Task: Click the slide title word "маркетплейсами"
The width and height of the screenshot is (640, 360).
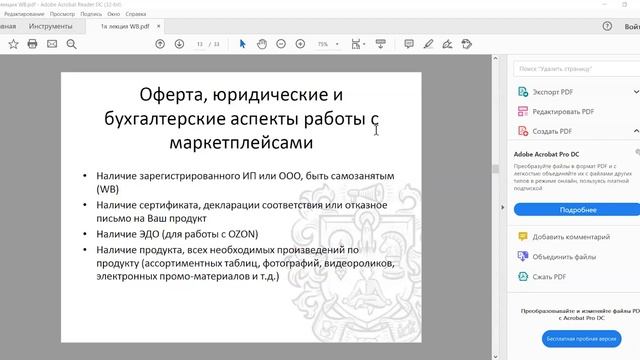Action: pyautogui.click(x=241, y=142)
